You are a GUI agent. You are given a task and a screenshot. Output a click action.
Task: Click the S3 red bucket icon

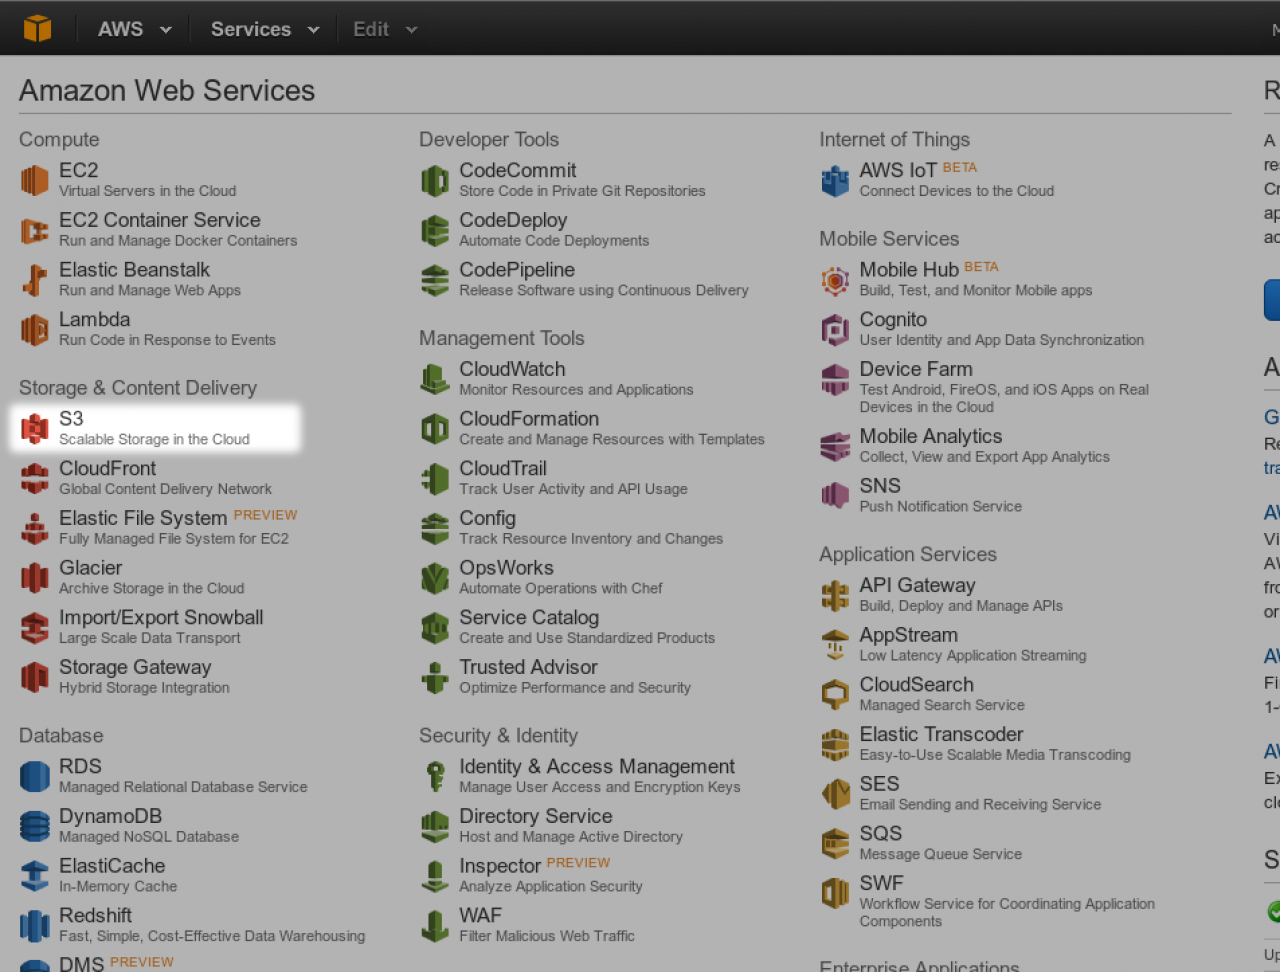35,428
